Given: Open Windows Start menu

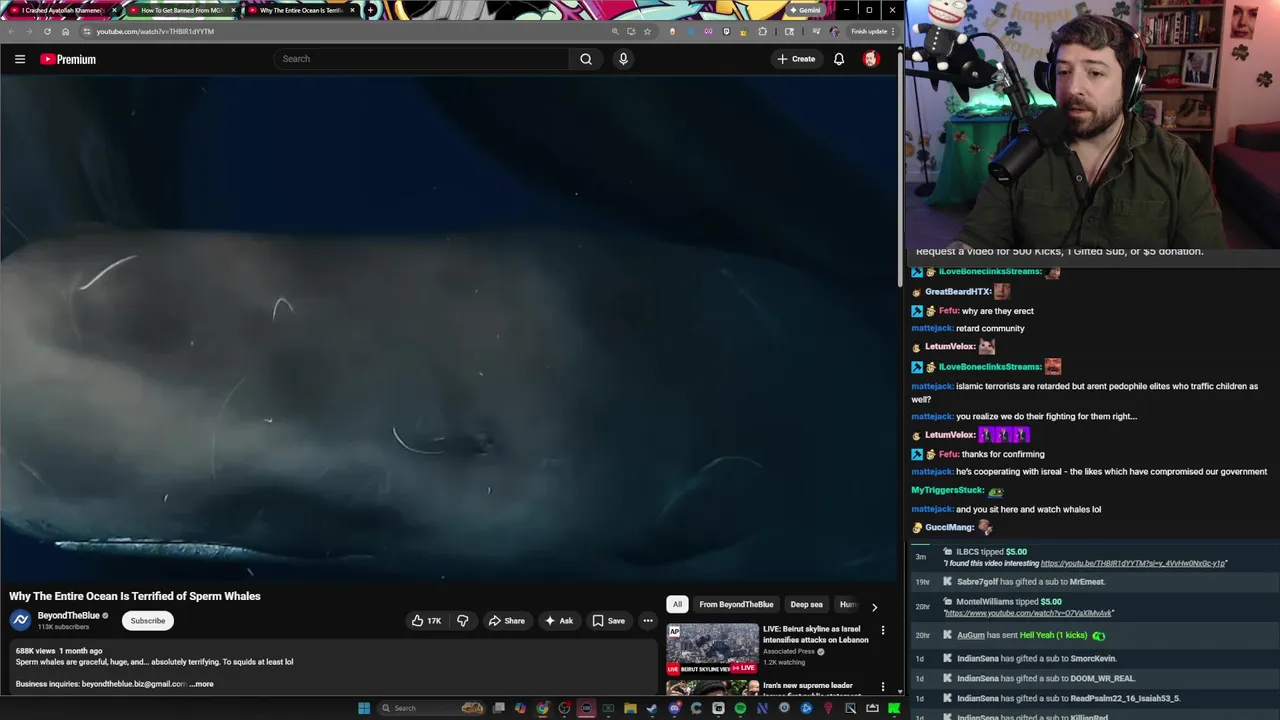Looking at the screenshot, I should coord(364,708).
